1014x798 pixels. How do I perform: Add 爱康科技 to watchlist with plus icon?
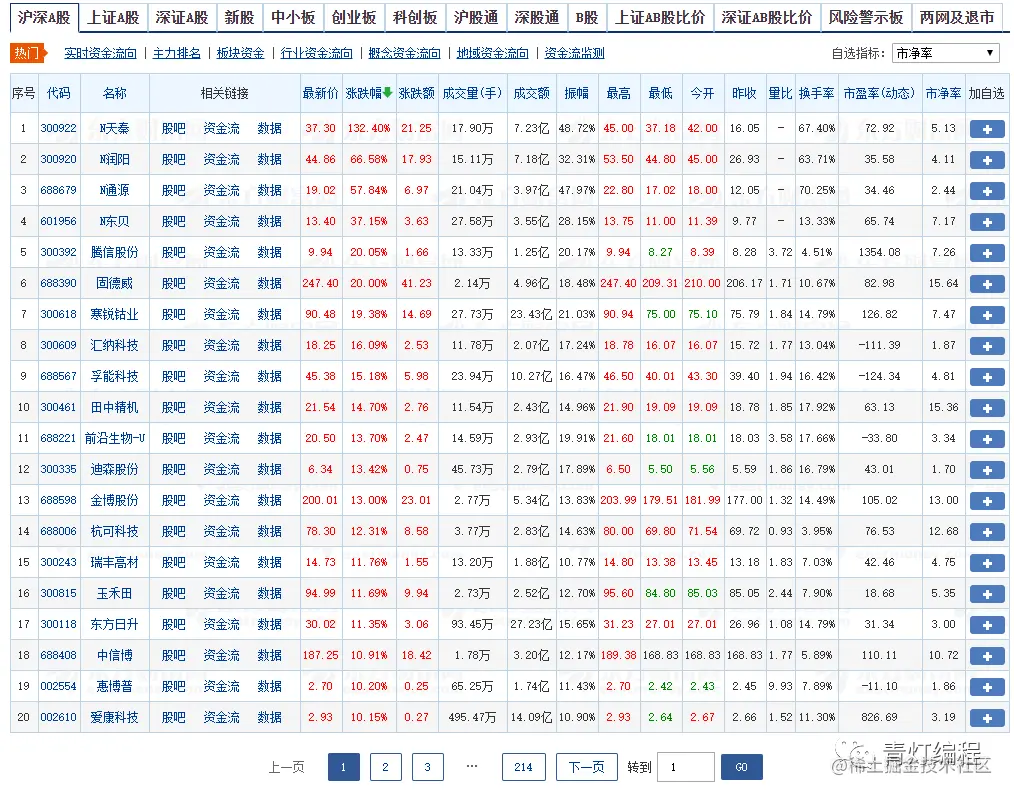pyautogui.click(x=987, y=717)
